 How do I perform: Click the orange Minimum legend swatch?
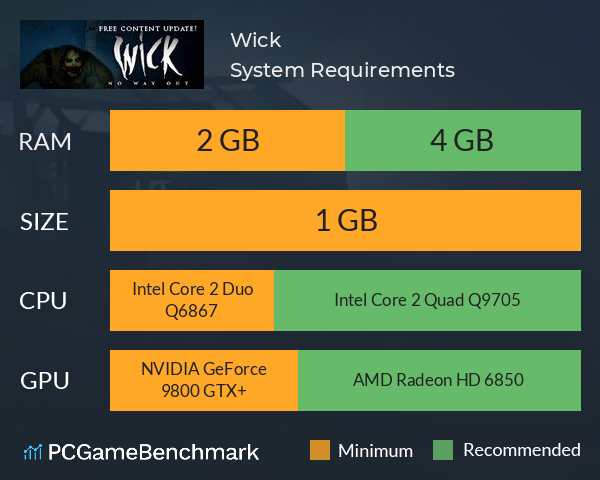(320, 450)
